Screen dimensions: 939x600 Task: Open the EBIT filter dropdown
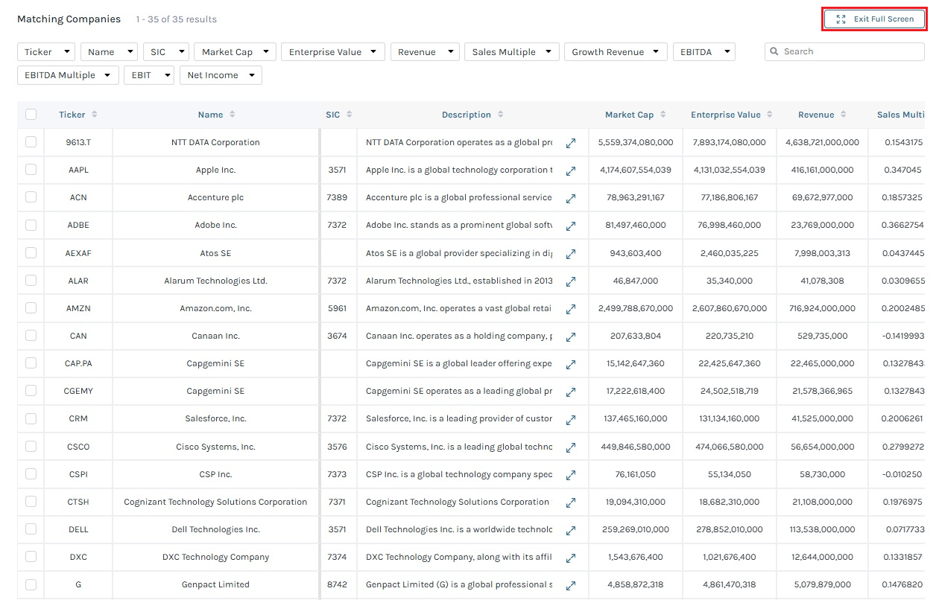click(x=149, y=75)
